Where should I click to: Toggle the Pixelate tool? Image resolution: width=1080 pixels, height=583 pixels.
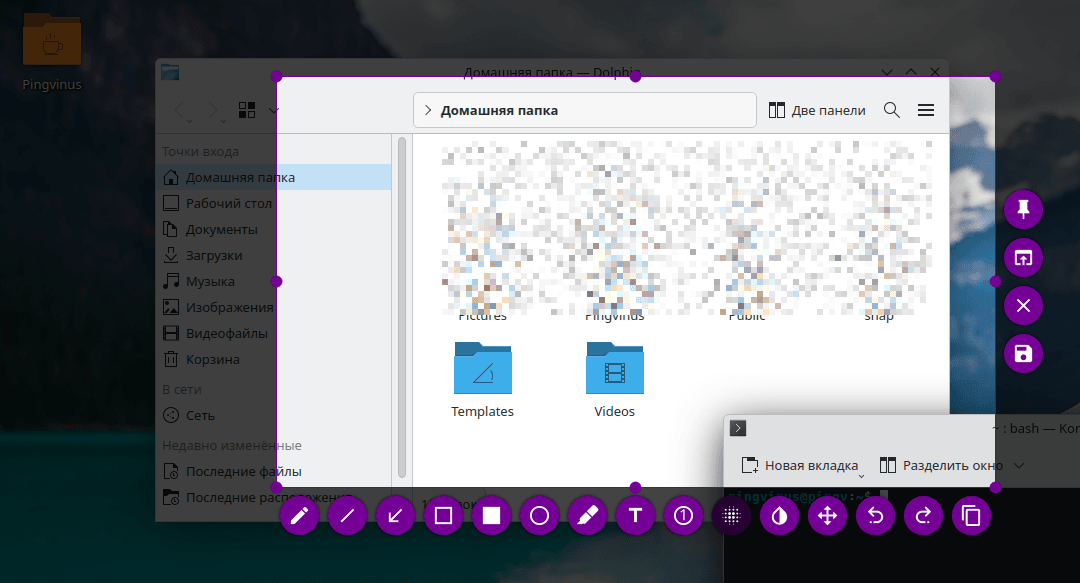click(x=731, y=516)
